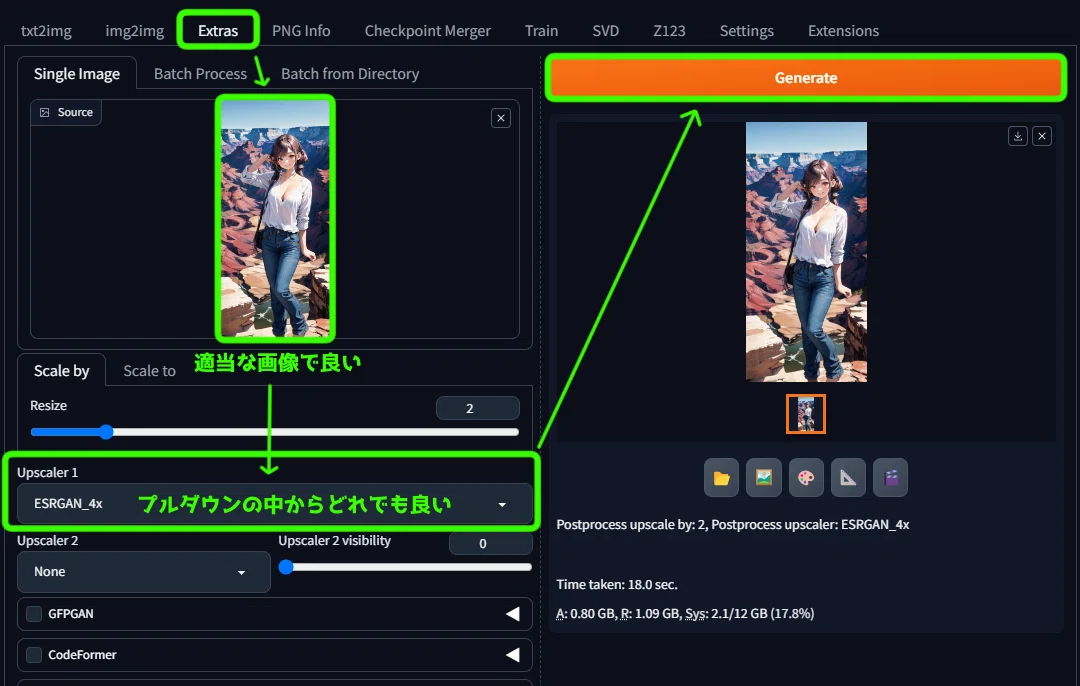The height and width of the screenshot is (686, 1080).
Task: Switch to the img2img tab
Action: 134,31
